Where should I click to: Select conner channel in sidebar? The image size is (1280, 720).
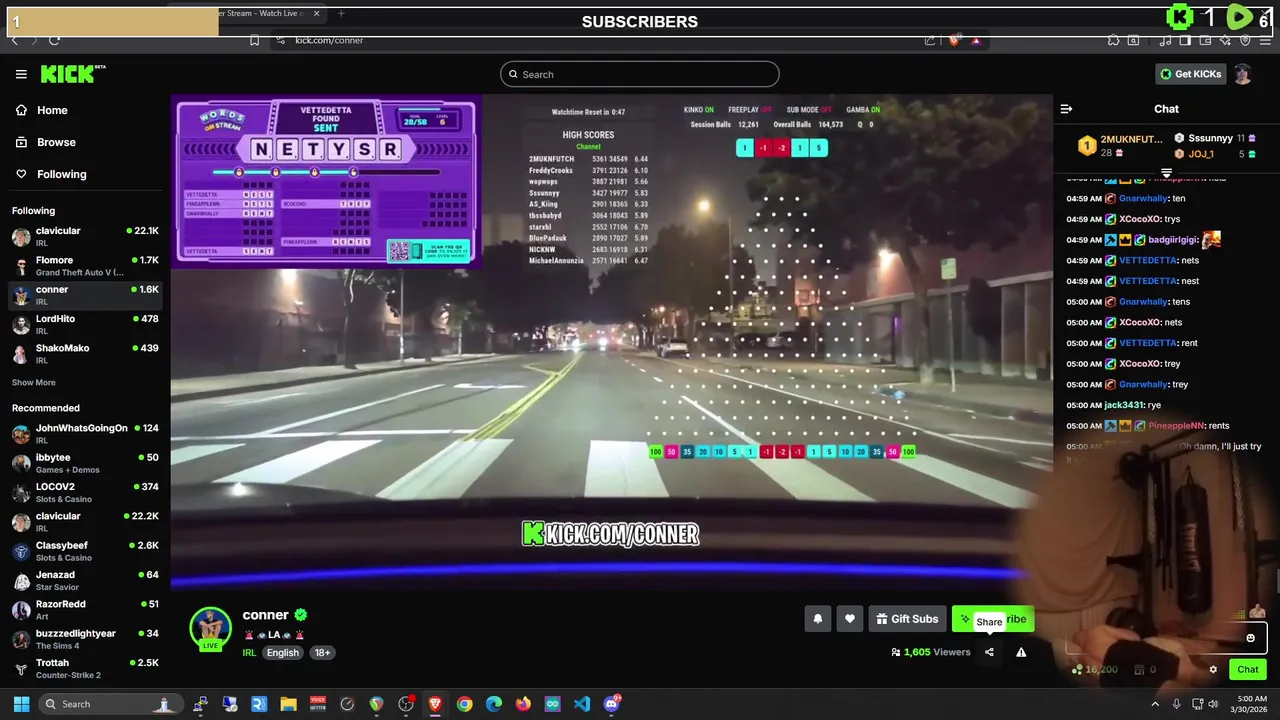pos(85,295)
